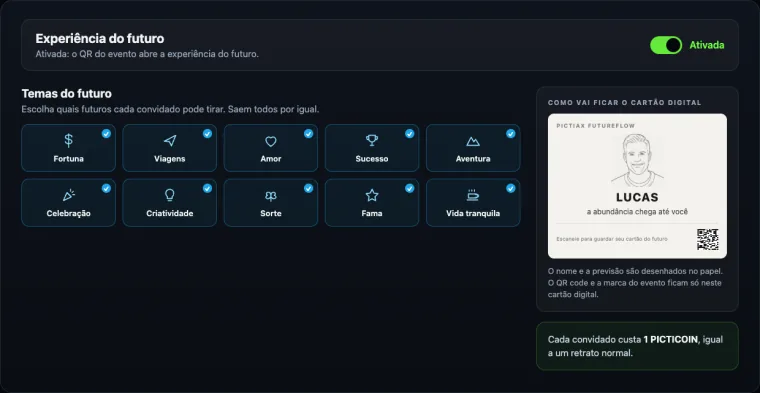
Task: Click the heart icon on Amor card
Action: point(270,141)
